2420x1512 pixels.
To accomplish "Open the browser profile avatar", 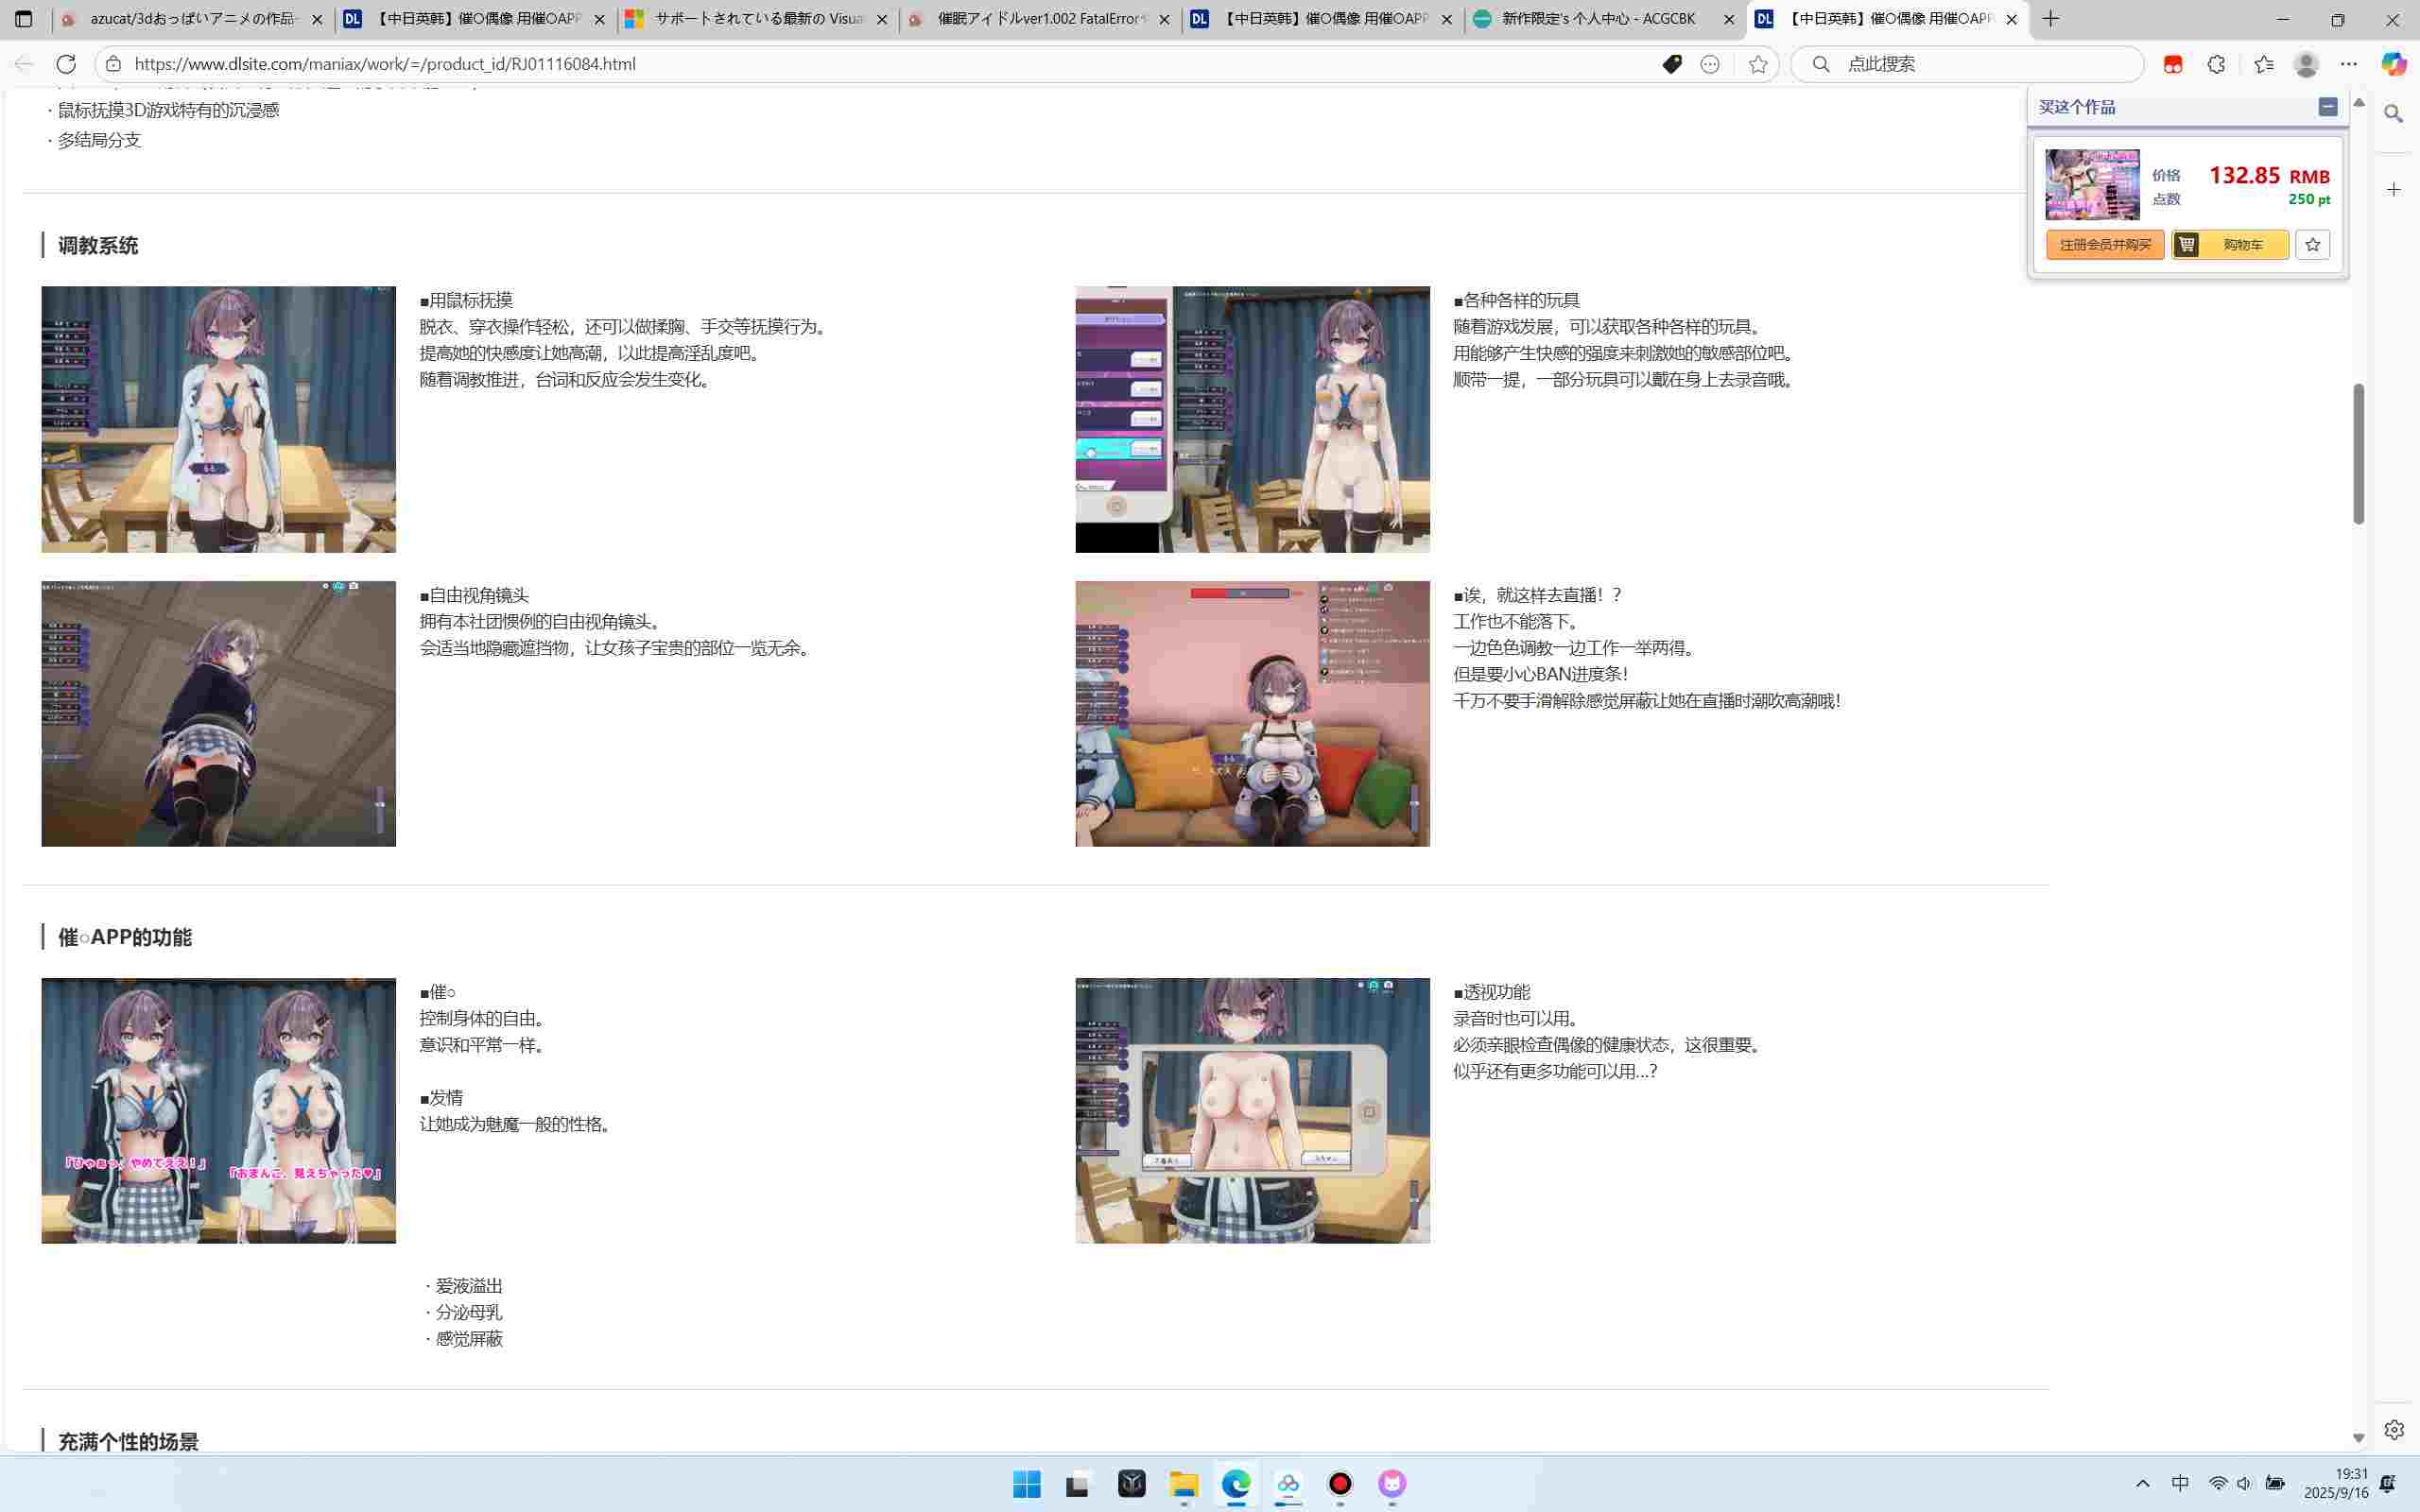I will tap(2306, 64).
